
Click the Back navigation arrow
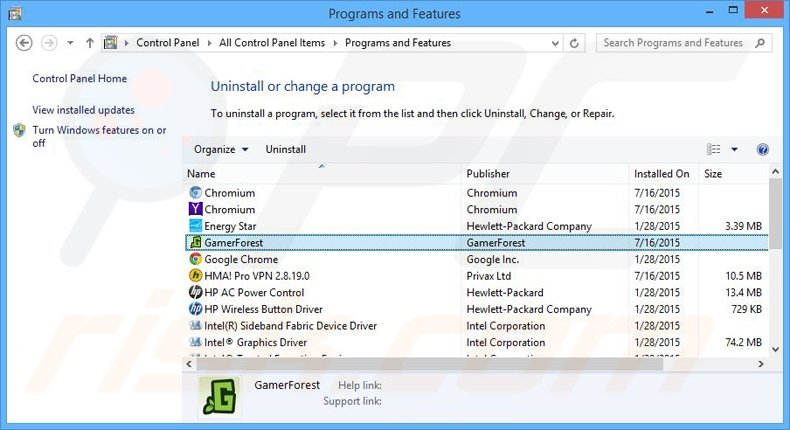click(x=24, y=43)
